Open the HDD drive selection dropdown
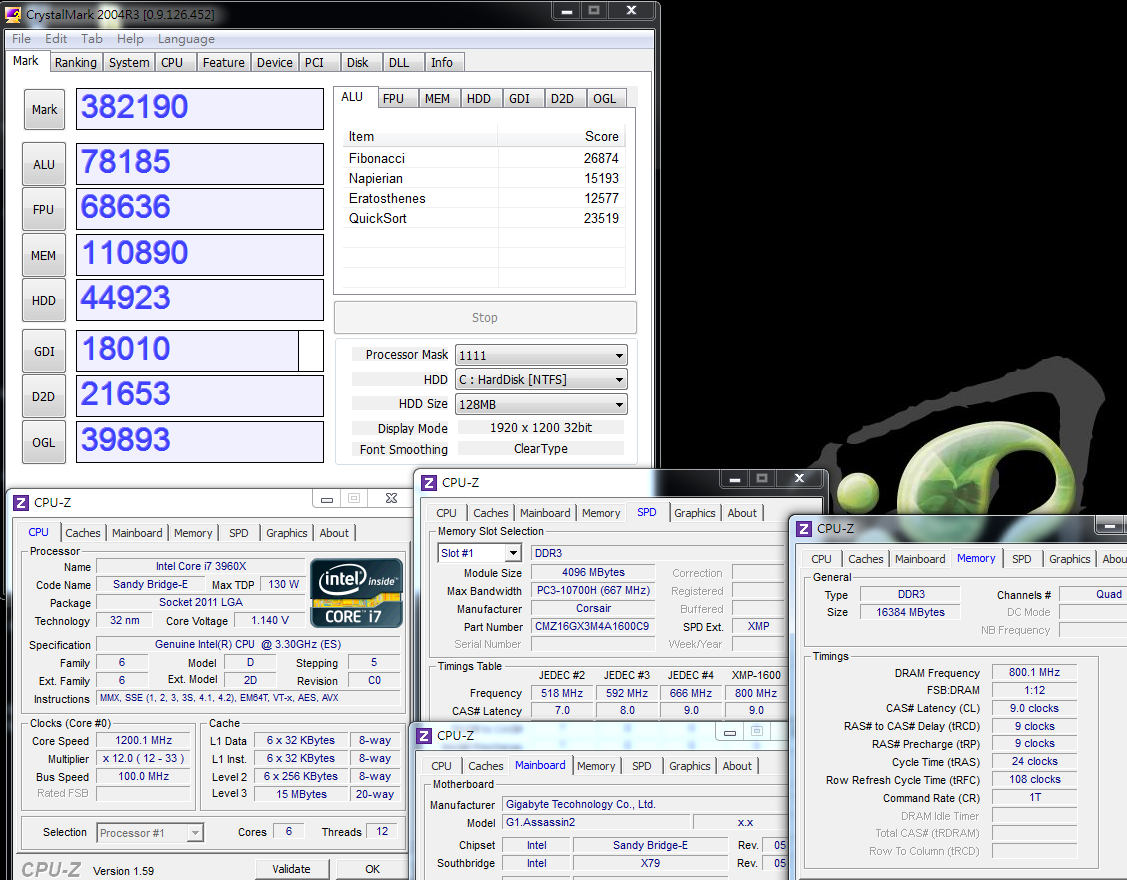The width and height of the screenshot is (1127, 880). coord(541,380)
